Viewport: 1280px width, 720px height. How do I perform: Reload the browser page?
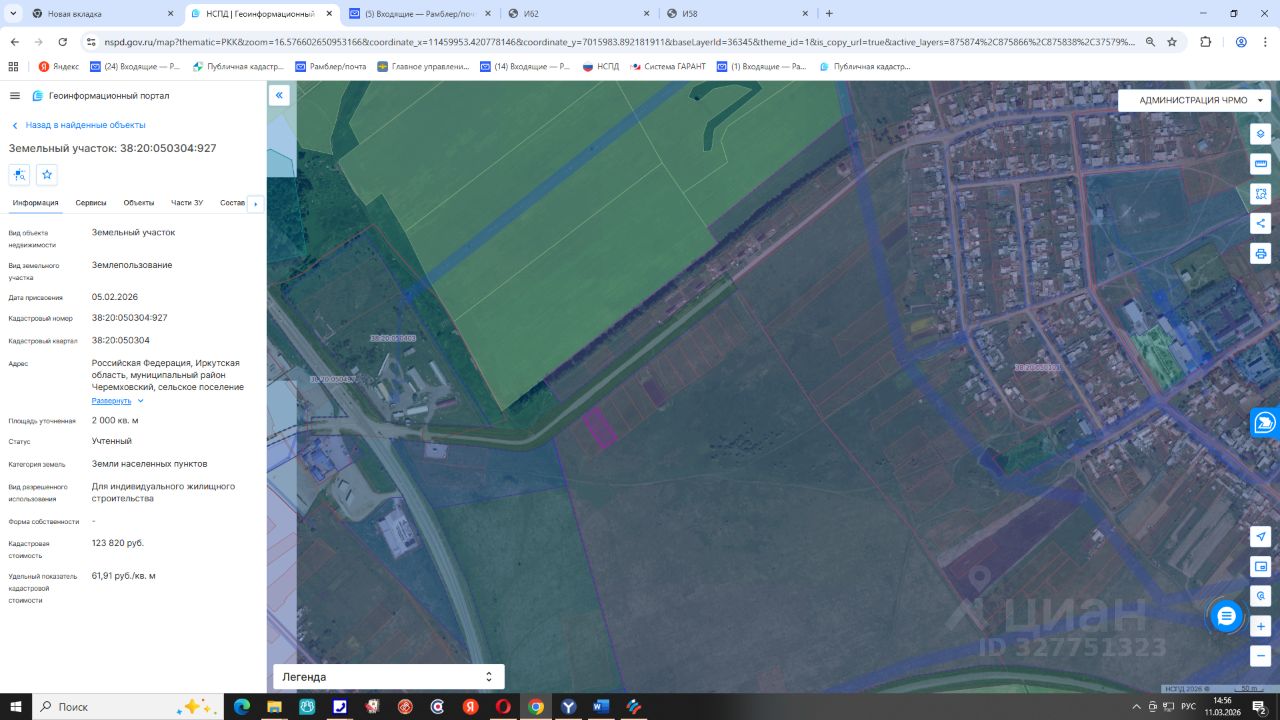coord(63,42)
